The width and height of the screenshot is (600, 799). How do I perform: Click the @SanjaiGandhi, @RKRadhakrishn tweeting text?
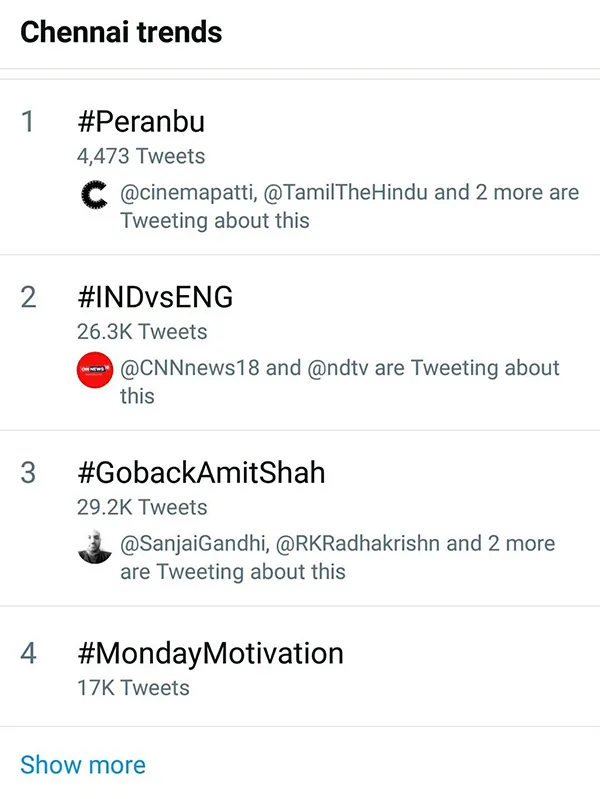coord(337,557)
